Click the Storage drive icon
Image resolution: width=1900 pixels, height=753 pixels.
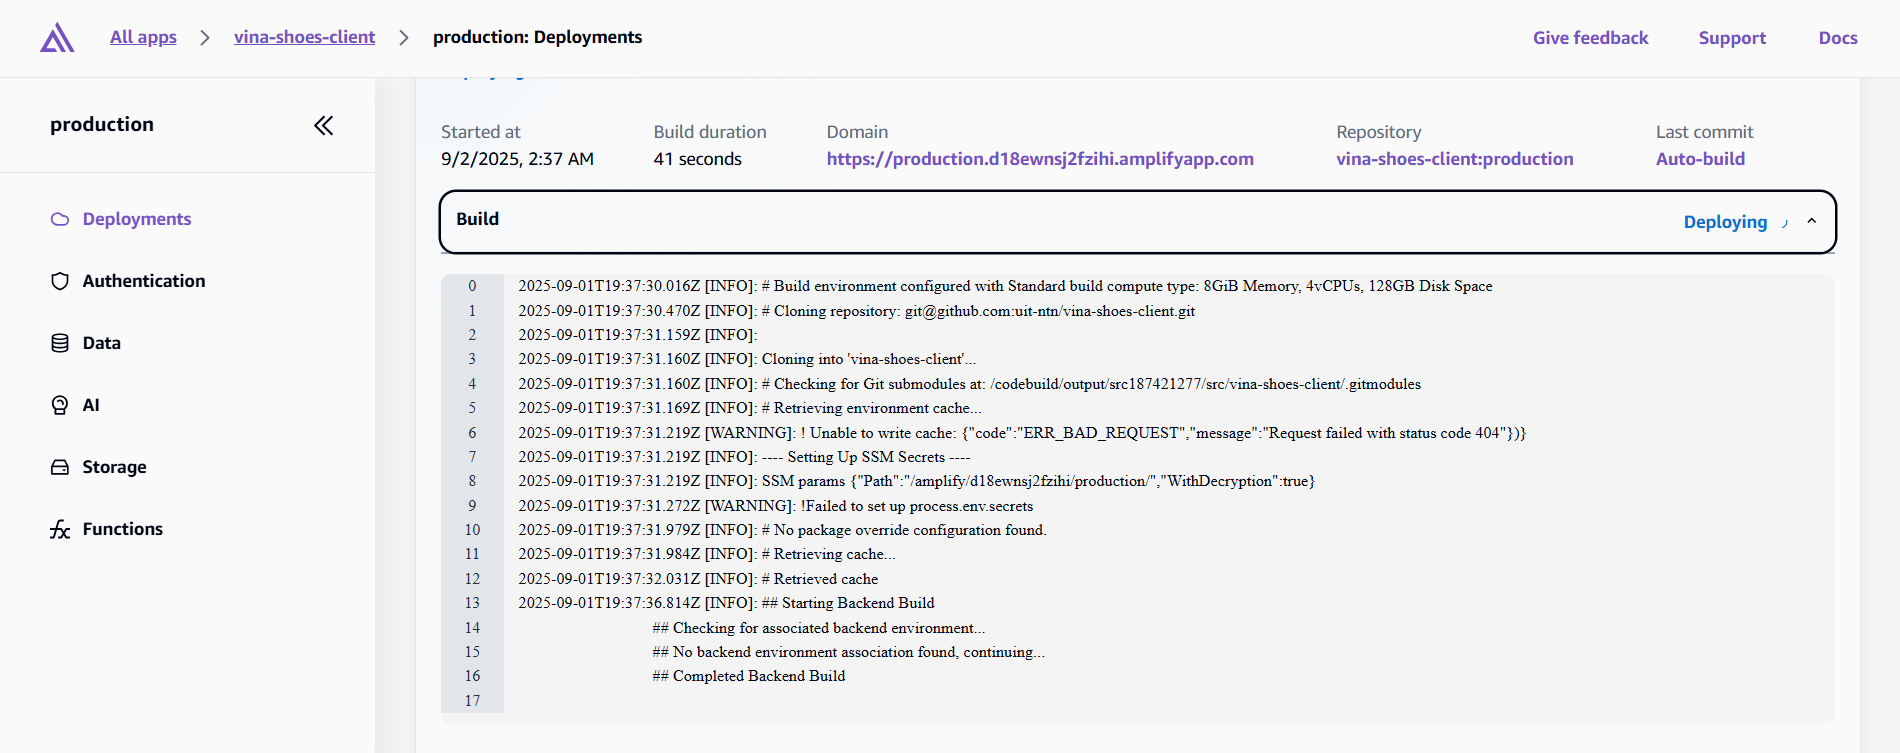(x=60, y=467)
